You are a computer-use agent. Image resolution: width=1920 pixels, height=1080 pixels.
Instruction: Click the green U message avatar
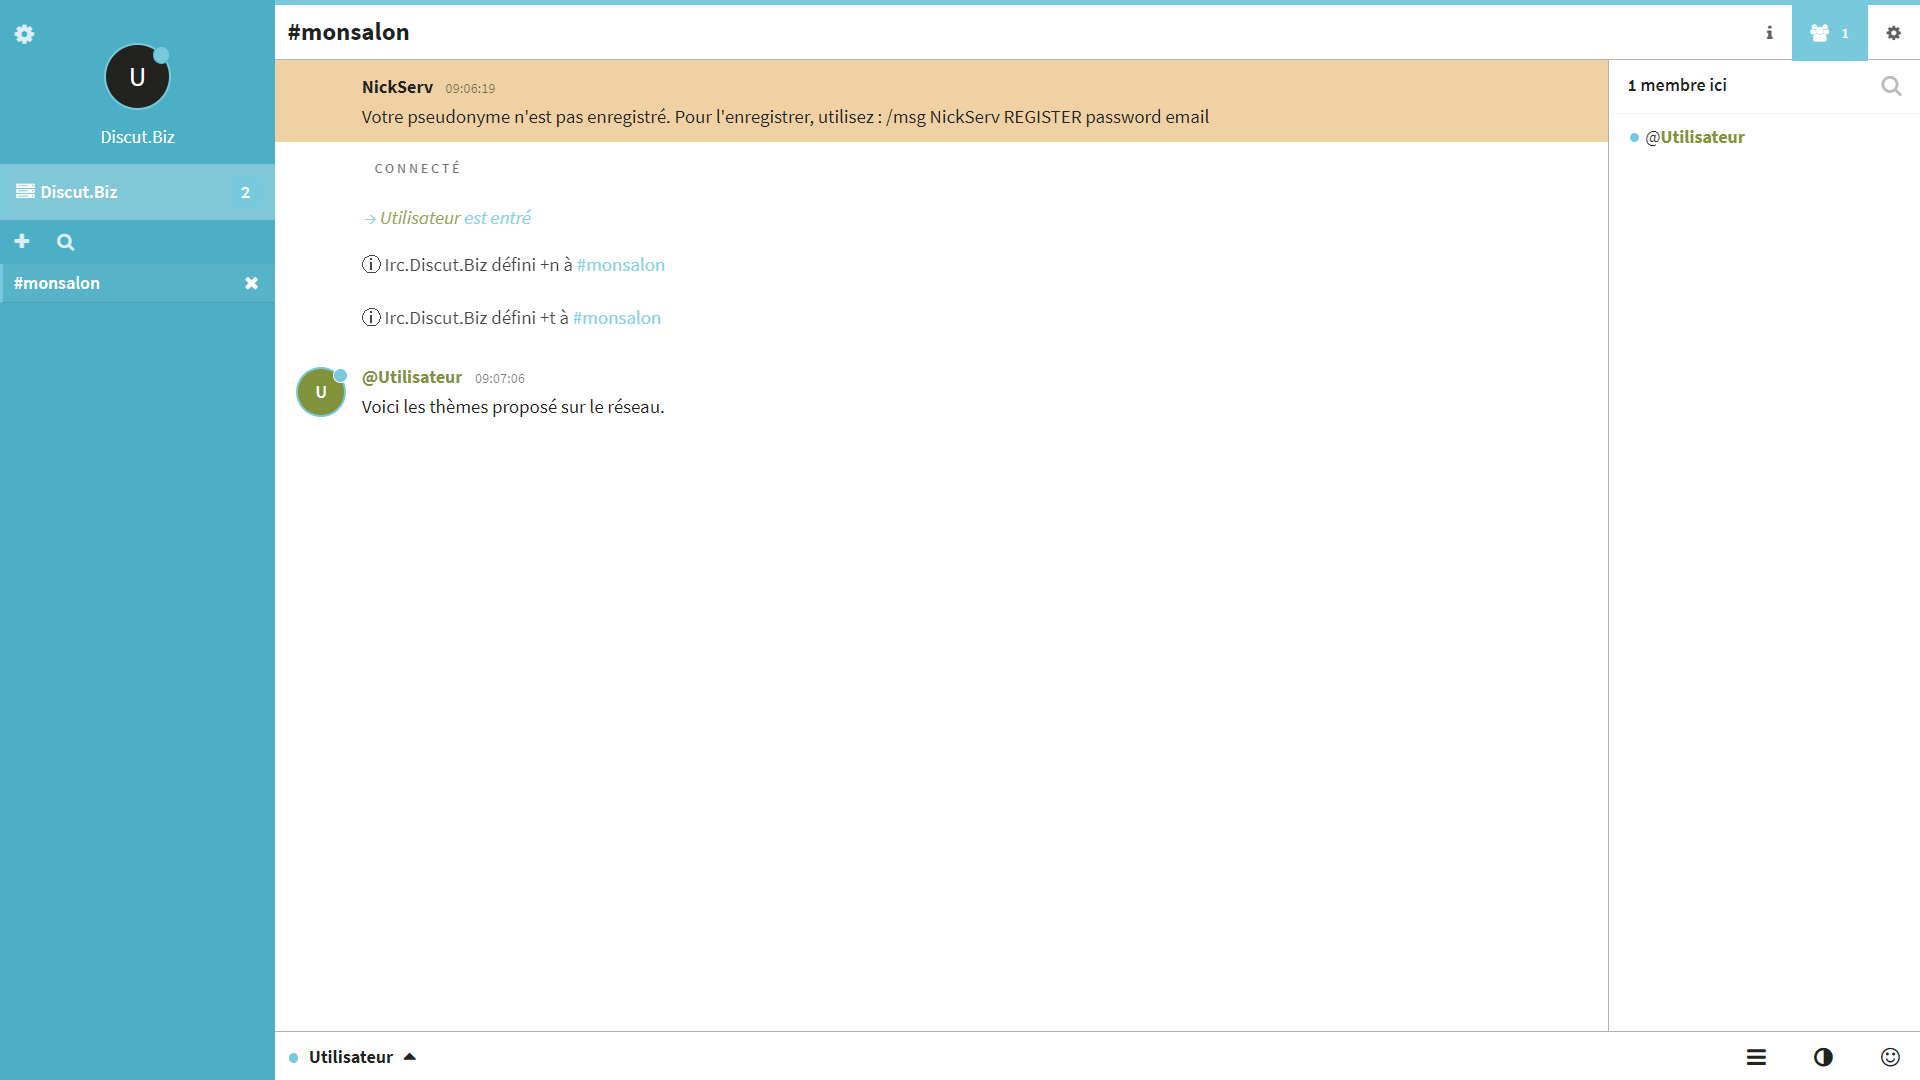(320, 392)
